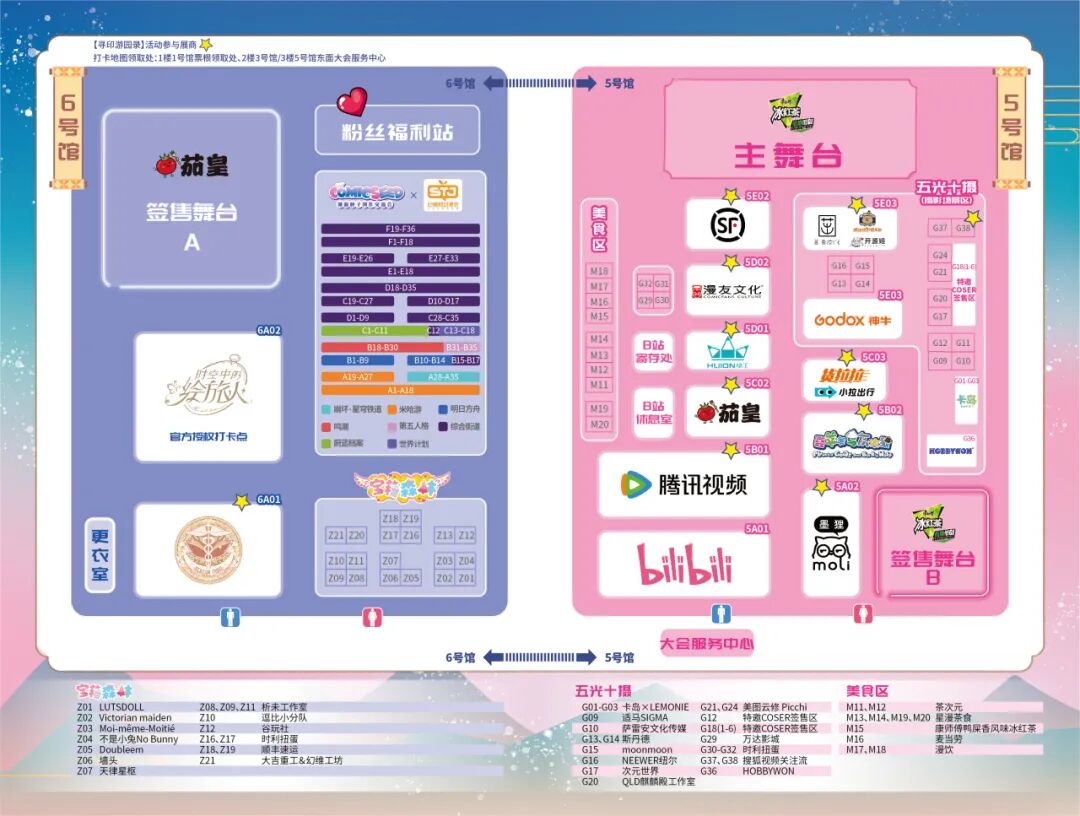Click the iced tea logo on 主舞台
Viewport: 1080px width, 816px height.
[791, 112]
